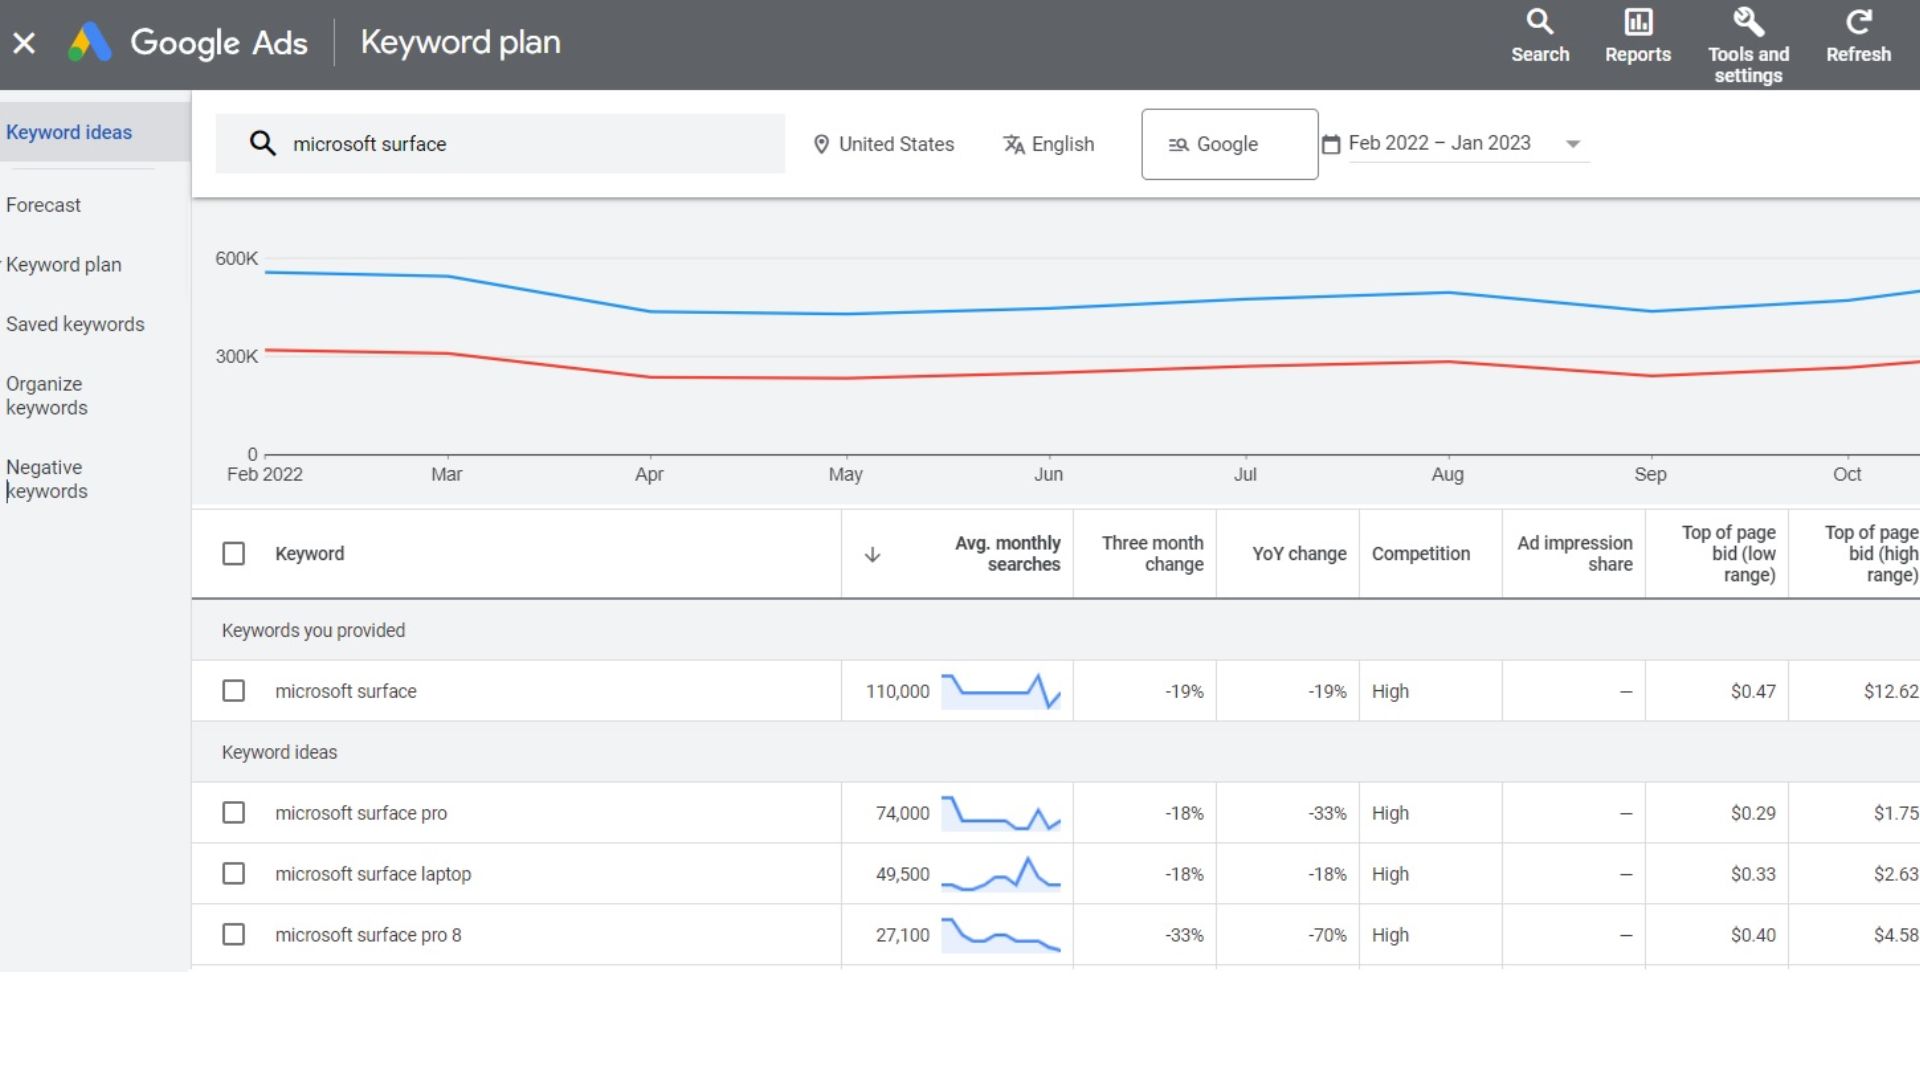The width and height of the screenshot is (1920, 1080).
Task: Sort by Avg. monthly searches column
Action: pyautogui.click(x=1007, y=554)
